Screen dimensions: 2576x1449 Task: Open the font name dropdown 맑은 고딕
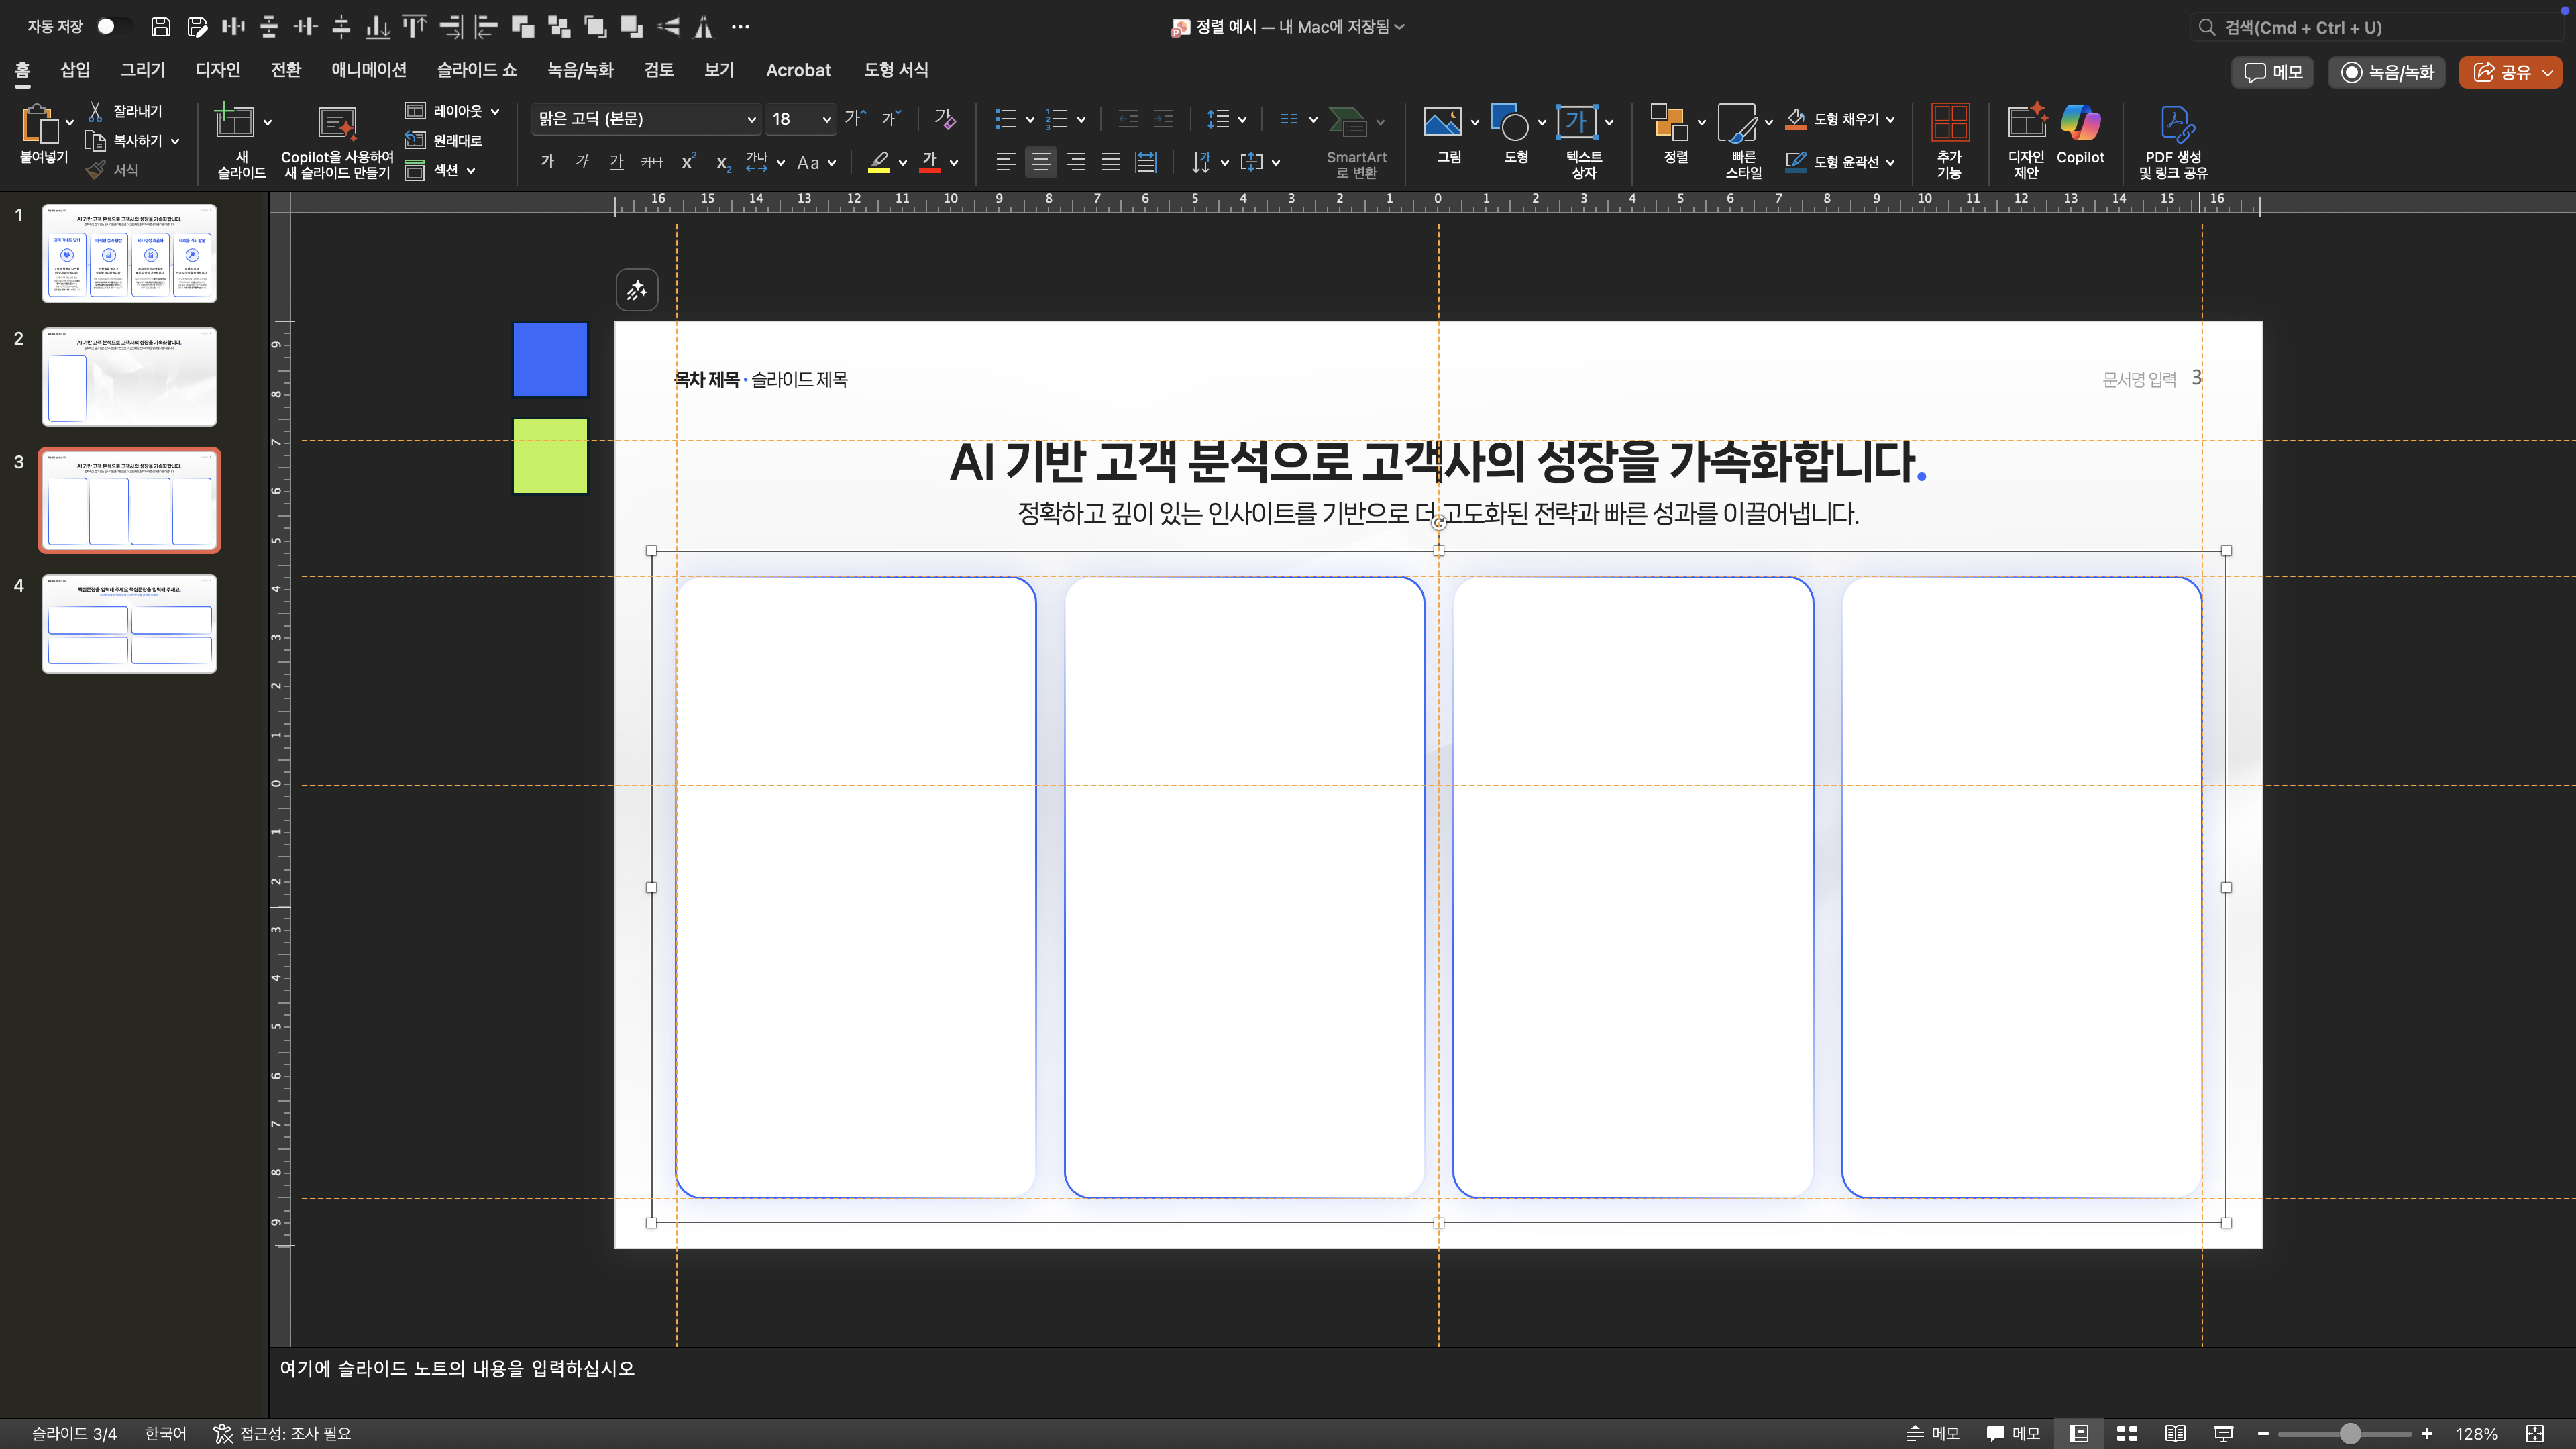750,120
